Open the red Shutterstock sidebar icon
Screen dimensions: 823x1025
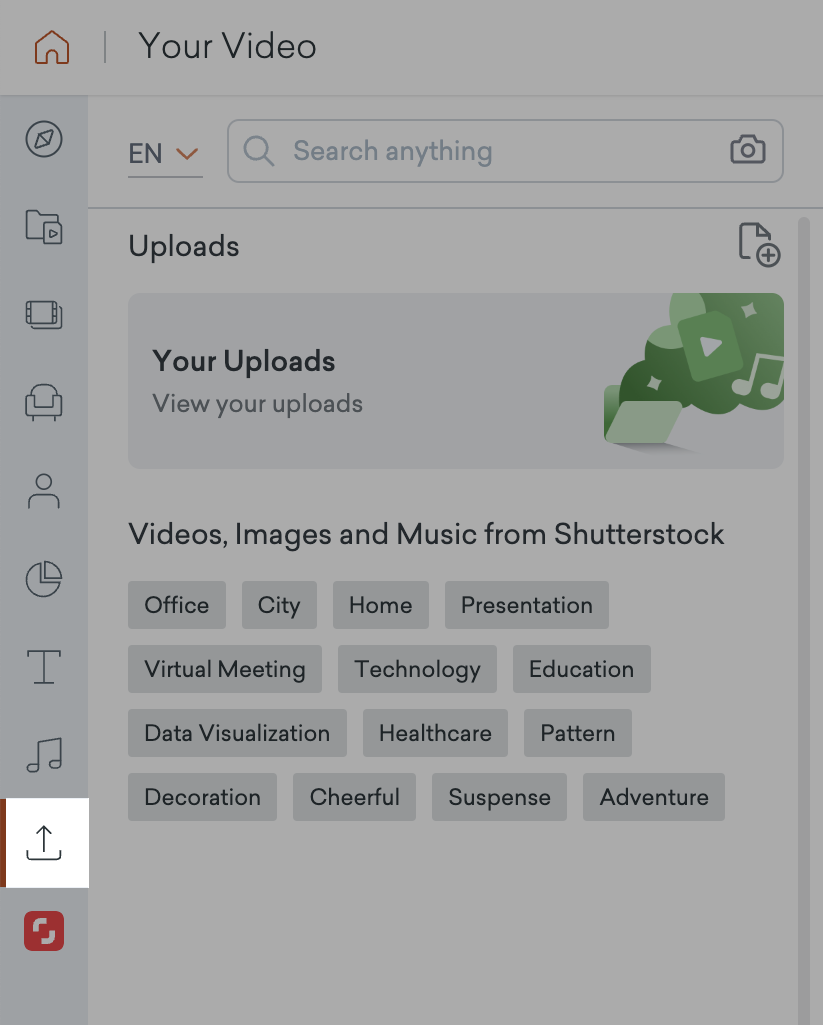(x=44, y=931)
